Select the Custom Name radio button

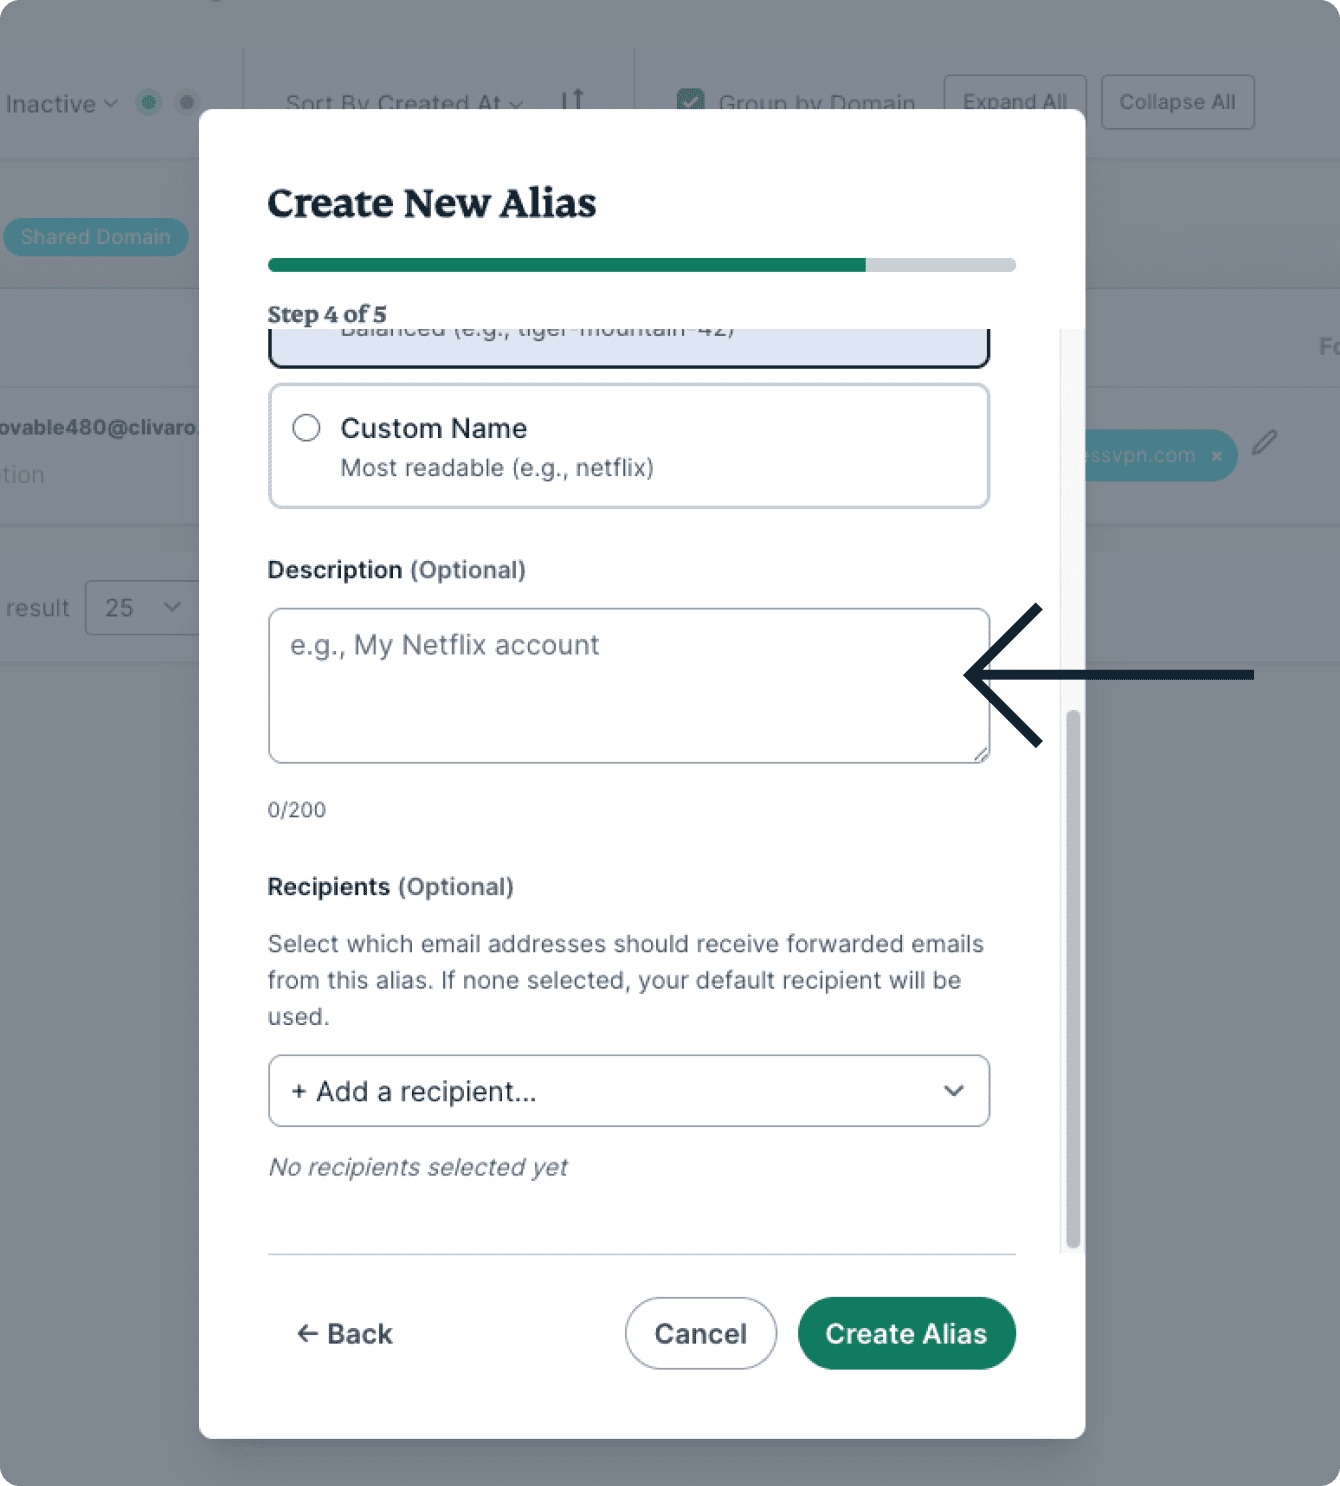point(306,428)
